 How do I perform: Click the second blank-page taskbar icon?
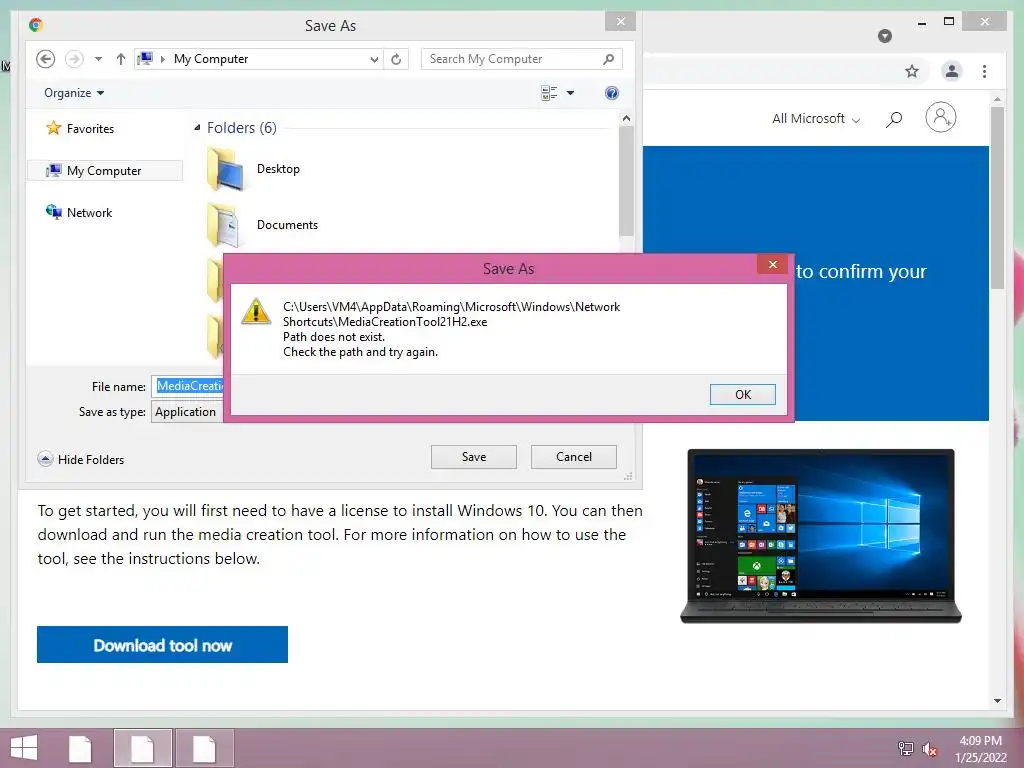[142, 748]
